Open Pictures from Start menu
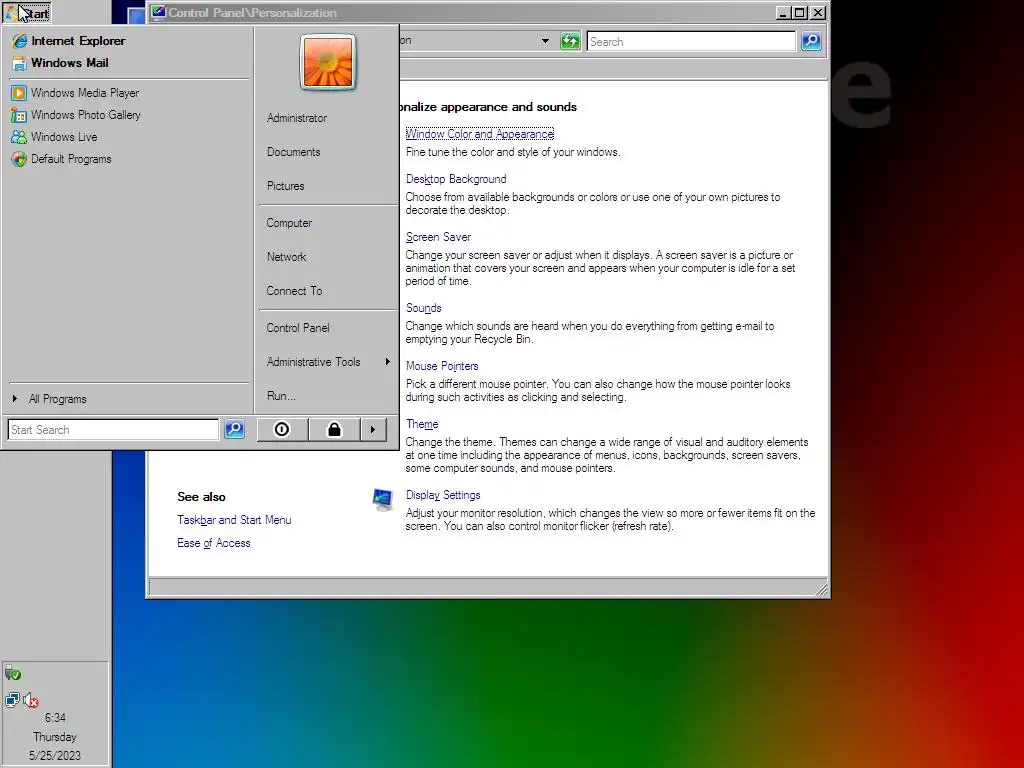 click(285, 186)
